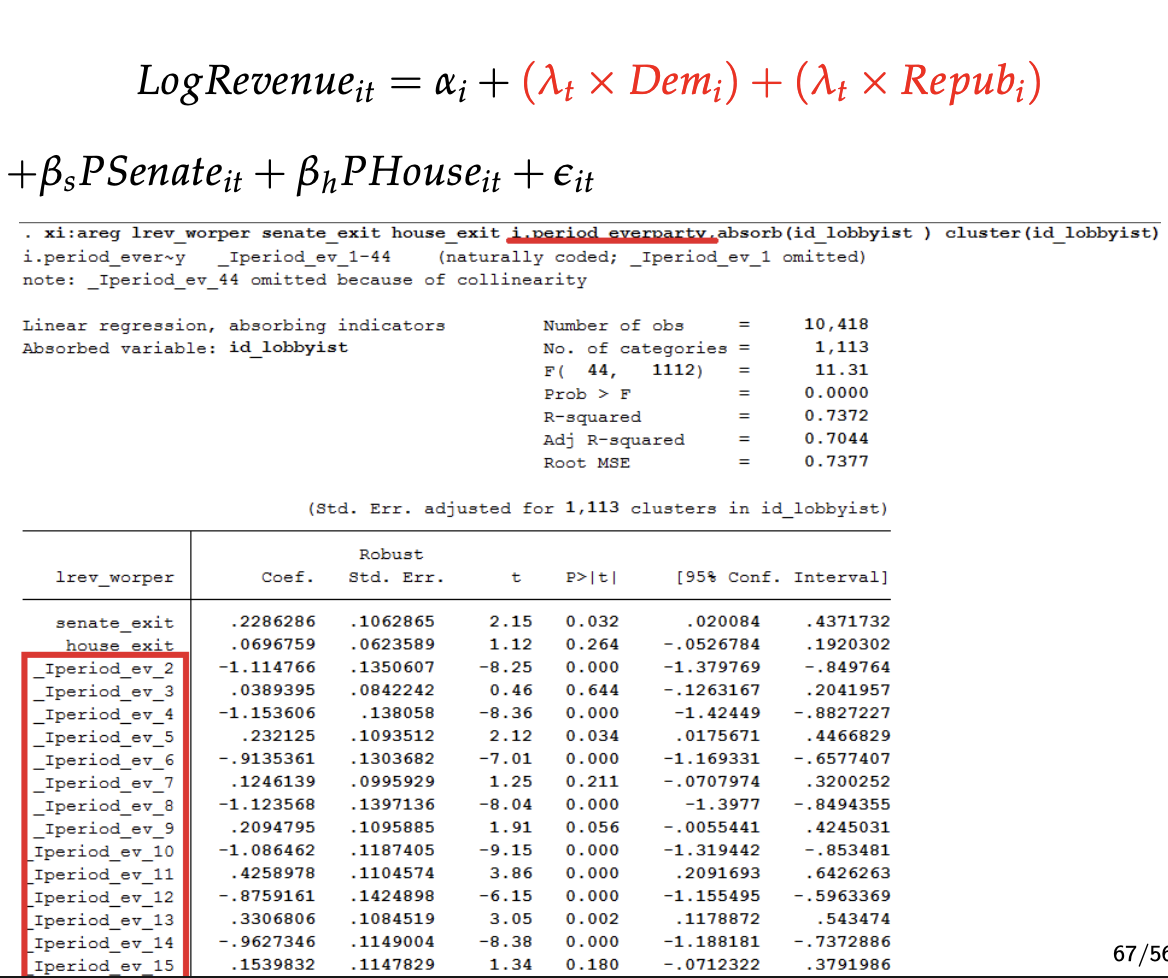Click the No. of categories value 1,113
Screen dimensions: 1168x978
tap(842, 347)
